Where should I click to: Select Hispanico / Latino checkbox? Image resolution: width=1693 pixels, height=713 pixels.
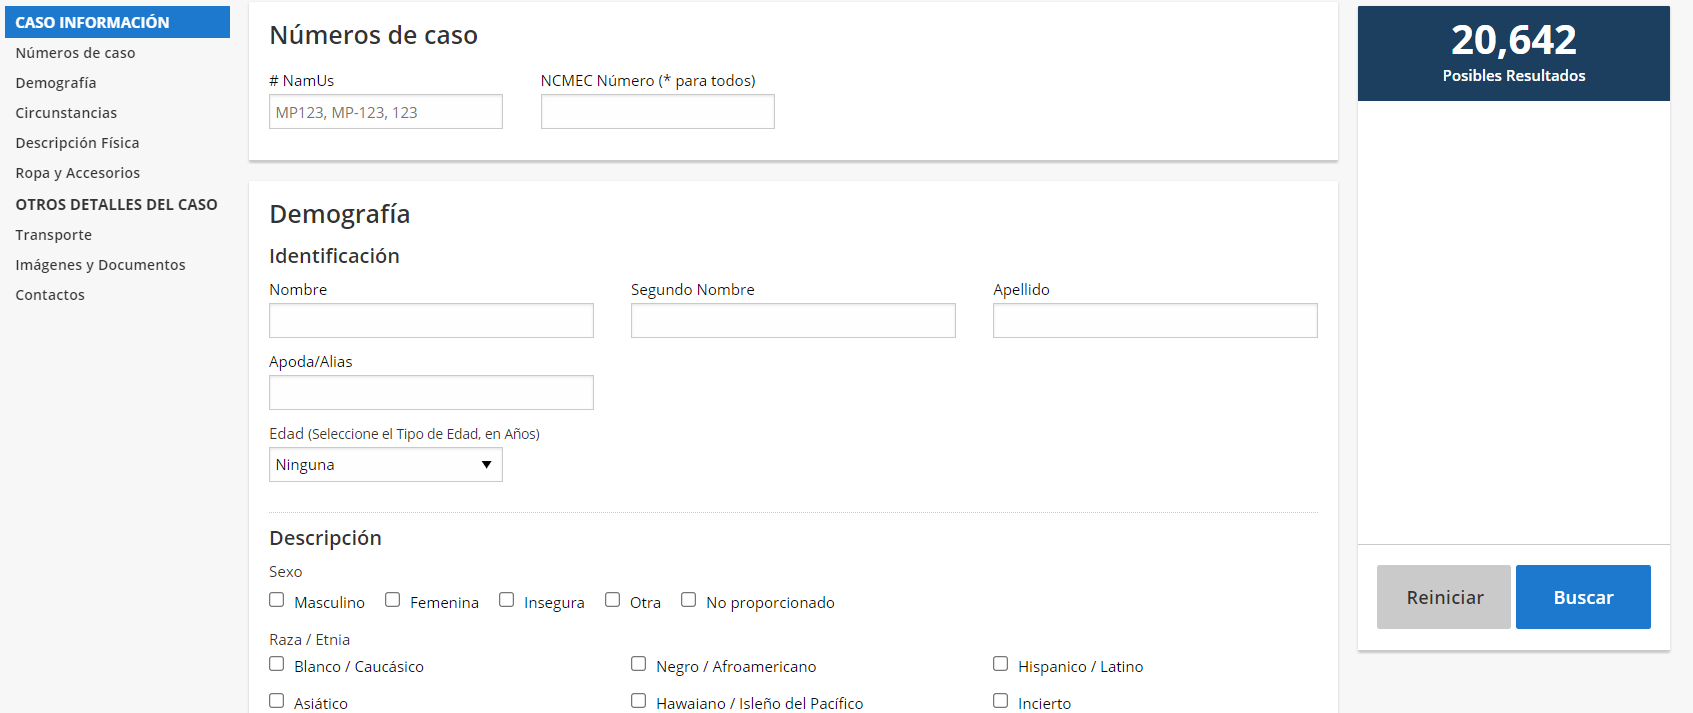pos(1001,664)
